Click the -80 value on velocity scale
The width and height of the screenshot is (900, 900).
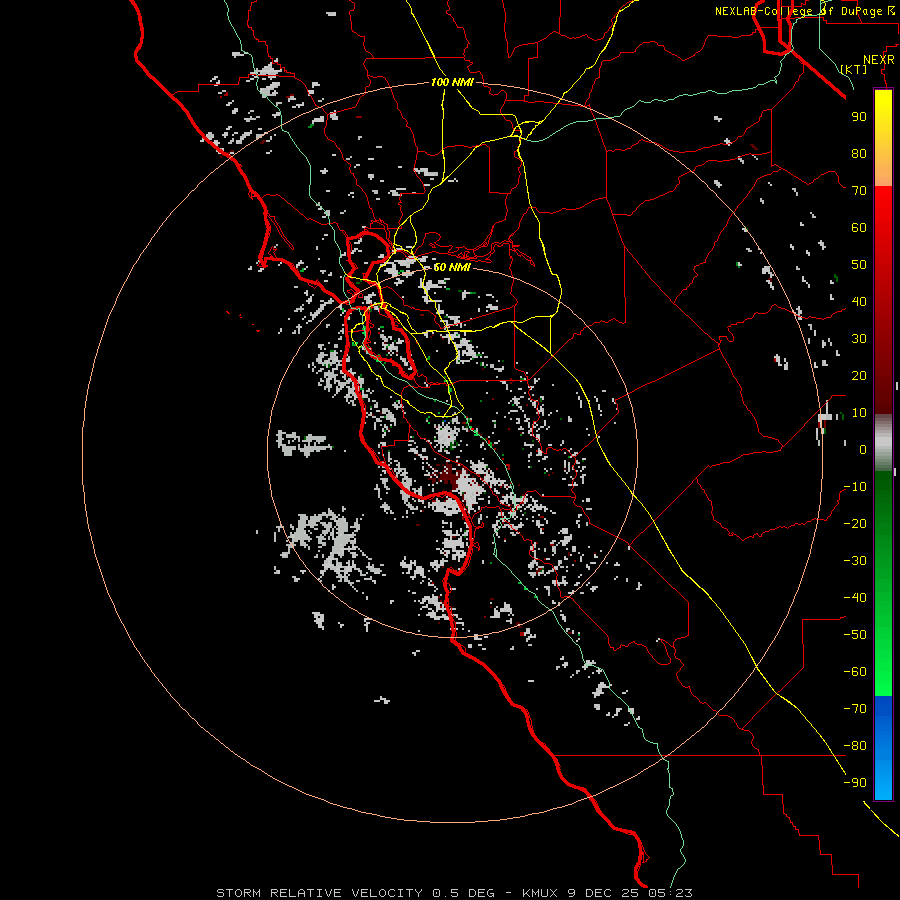click(x=855, y=746)
